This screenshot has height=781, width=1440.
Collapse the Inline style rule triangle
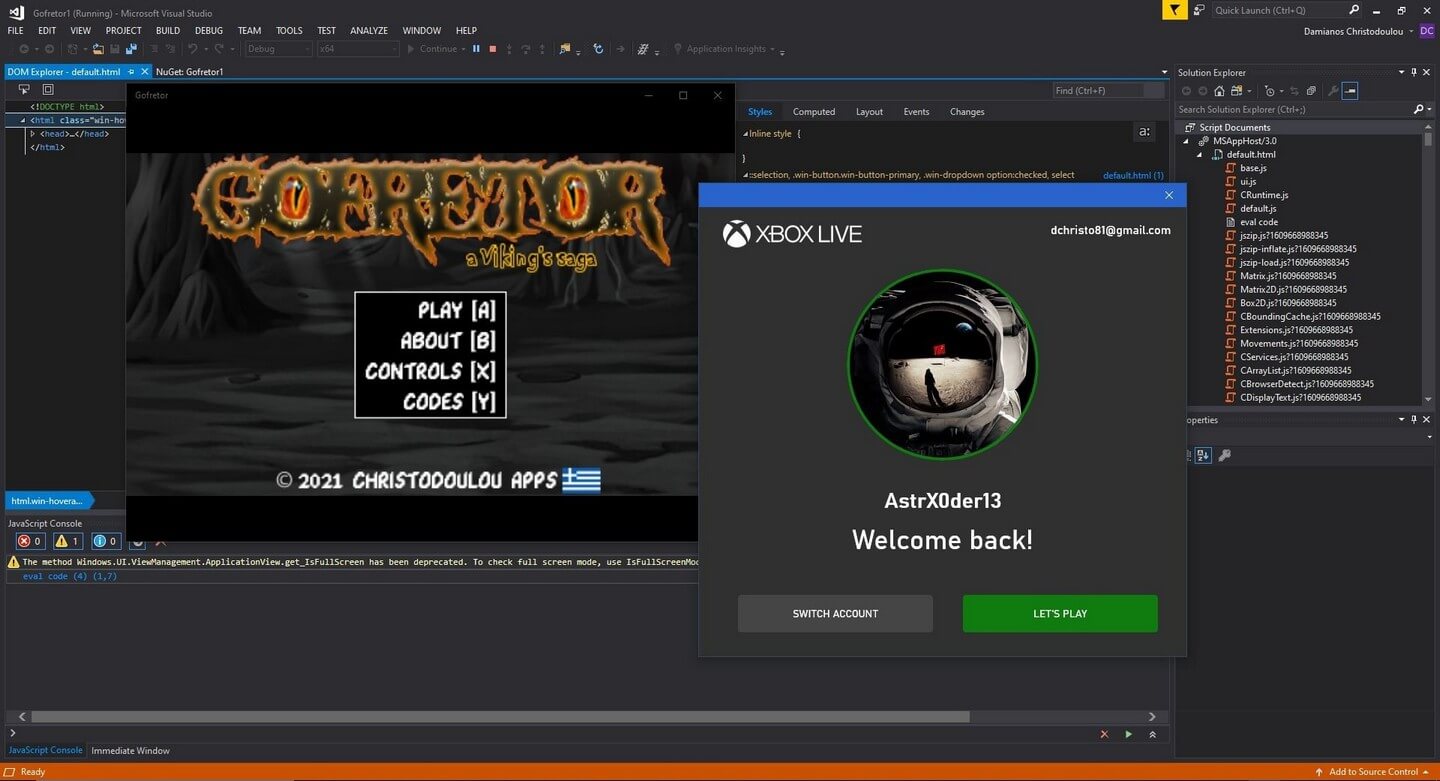[x=745, y=134]
